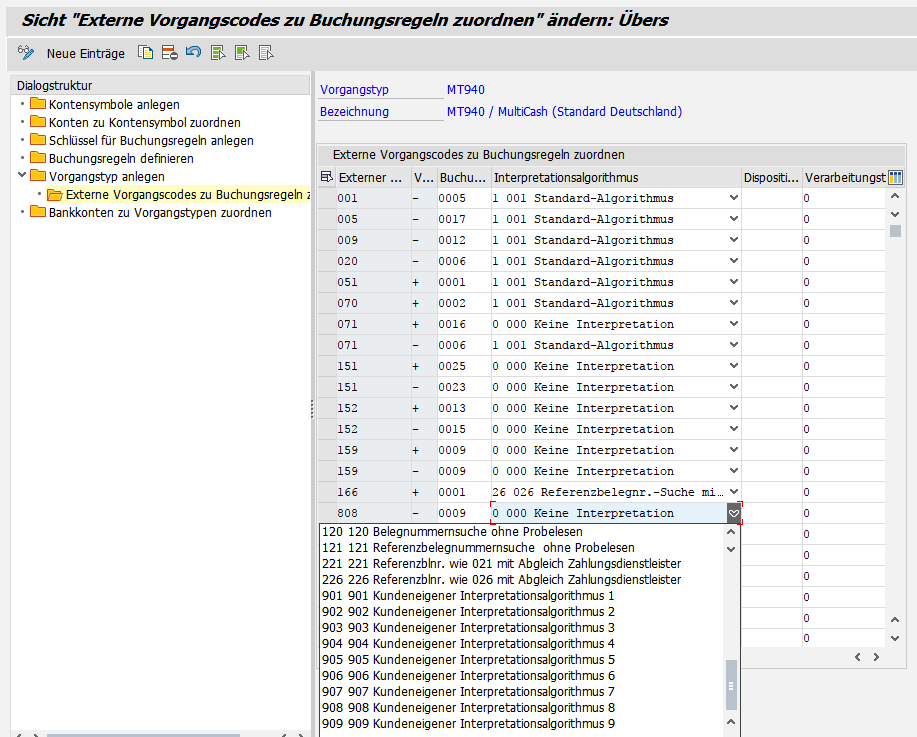
Task: Open the algorithm dropdown for code 166
Action: click(x=733, y=492)
